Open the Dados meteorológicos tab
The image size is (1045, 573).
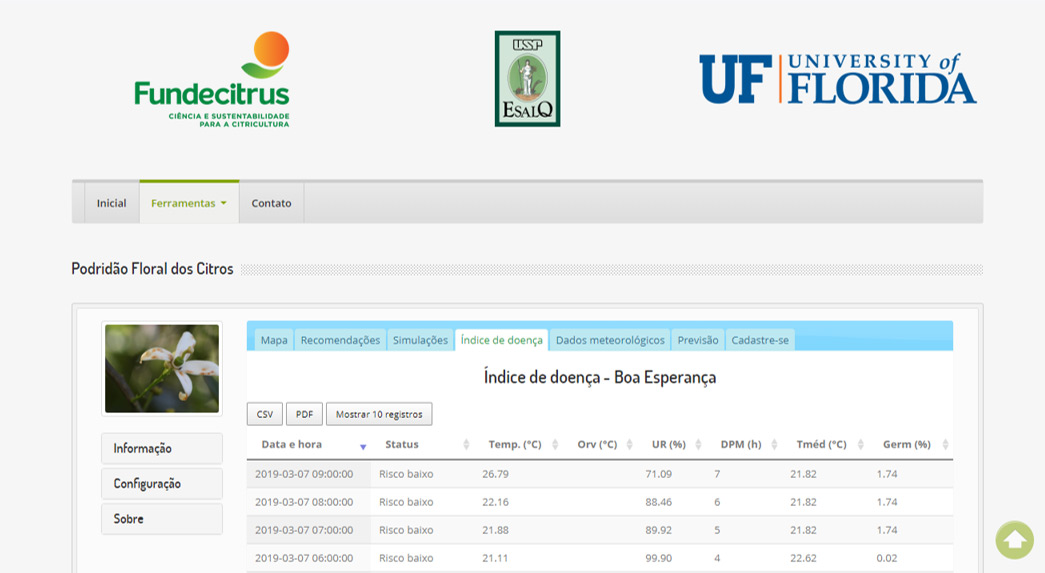pyautogui.click(x=610, y=340)
